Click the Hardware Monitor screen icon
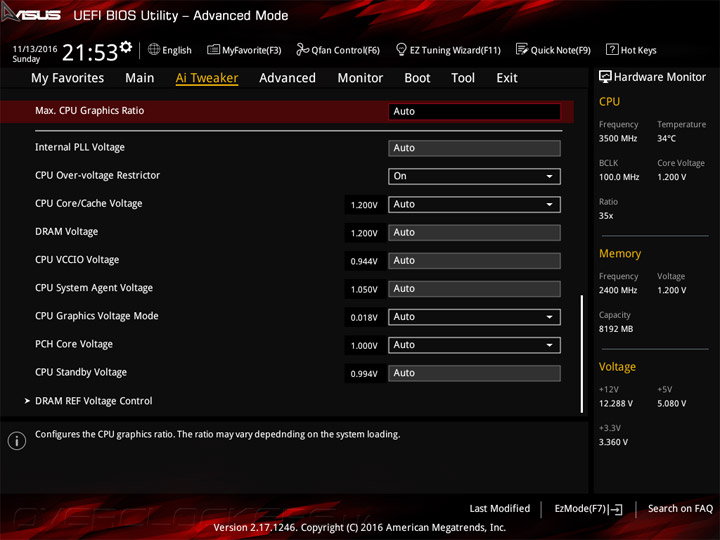This screenshot has width=720, height=540. [605, 77]
